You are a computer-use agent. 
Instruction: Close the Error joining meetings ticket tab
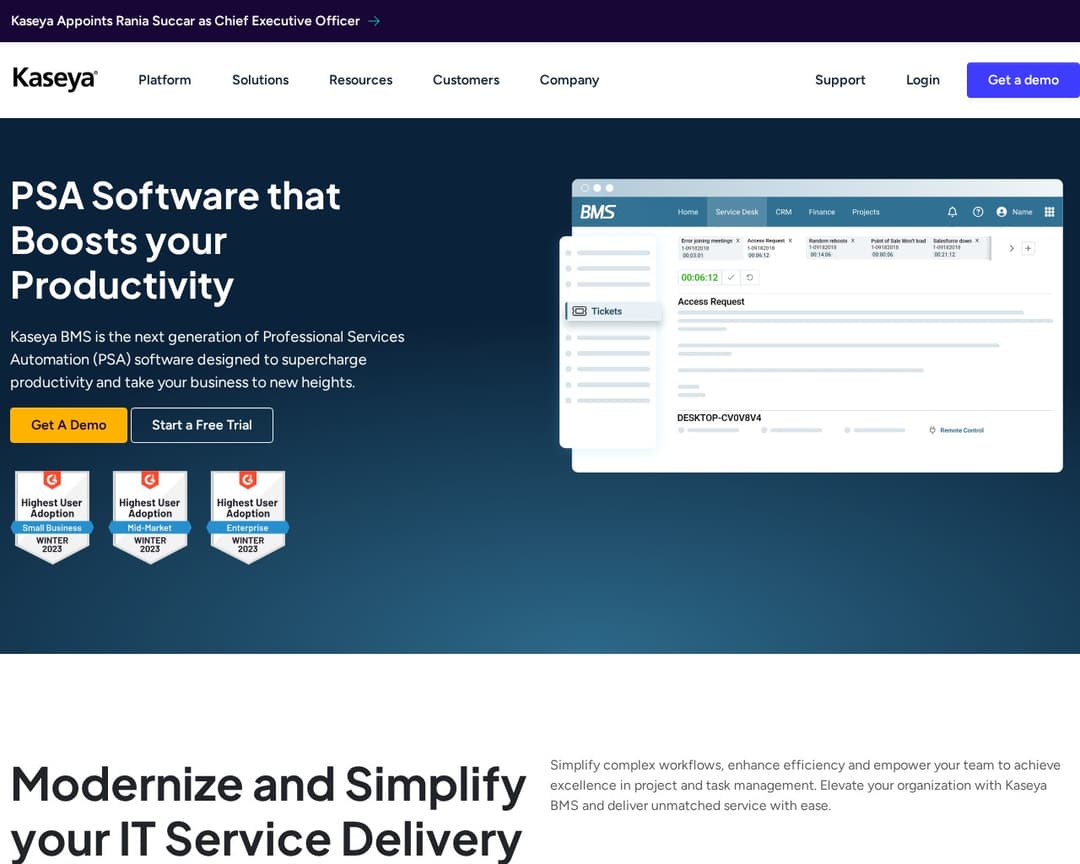pyautogui.click(x=738, y=240)
